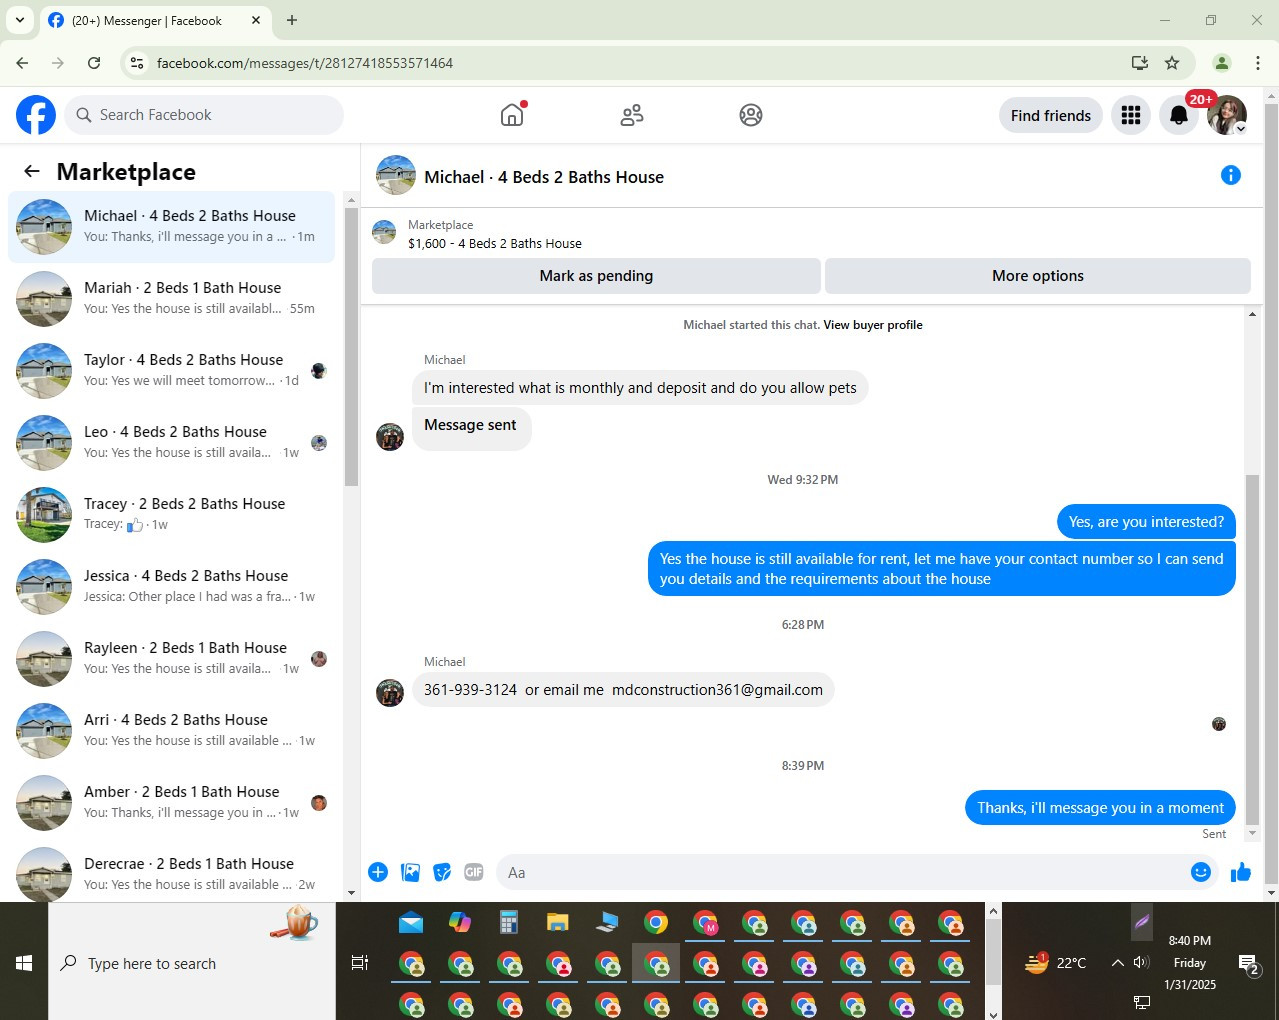The height and width of the screenshot is (1020, 1279).
Task: Send a thumbs-up like
Action: coord(1241,872)
